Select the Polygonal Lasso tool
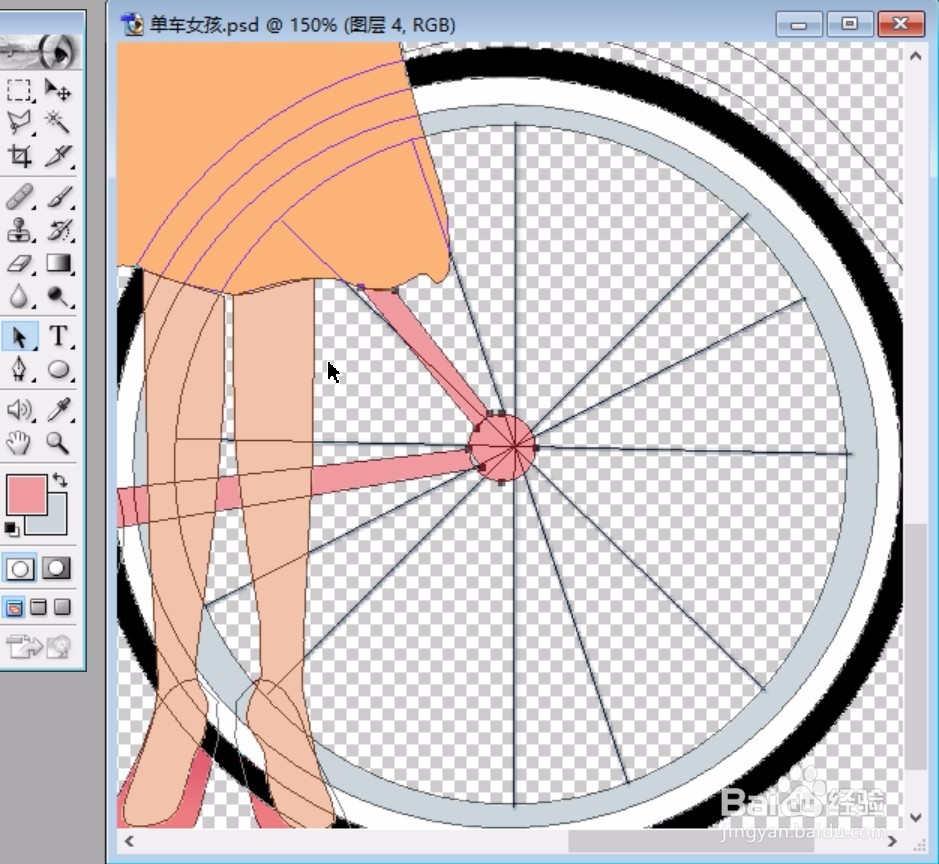 [19, 123]
